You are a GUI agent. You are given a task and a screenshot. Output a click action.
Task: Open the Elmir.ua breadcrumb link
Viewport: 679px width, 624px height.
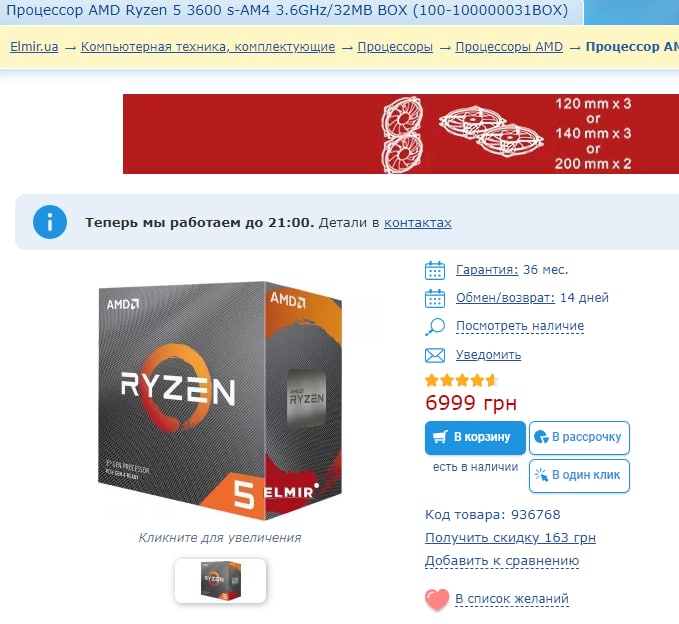point(34,47)
